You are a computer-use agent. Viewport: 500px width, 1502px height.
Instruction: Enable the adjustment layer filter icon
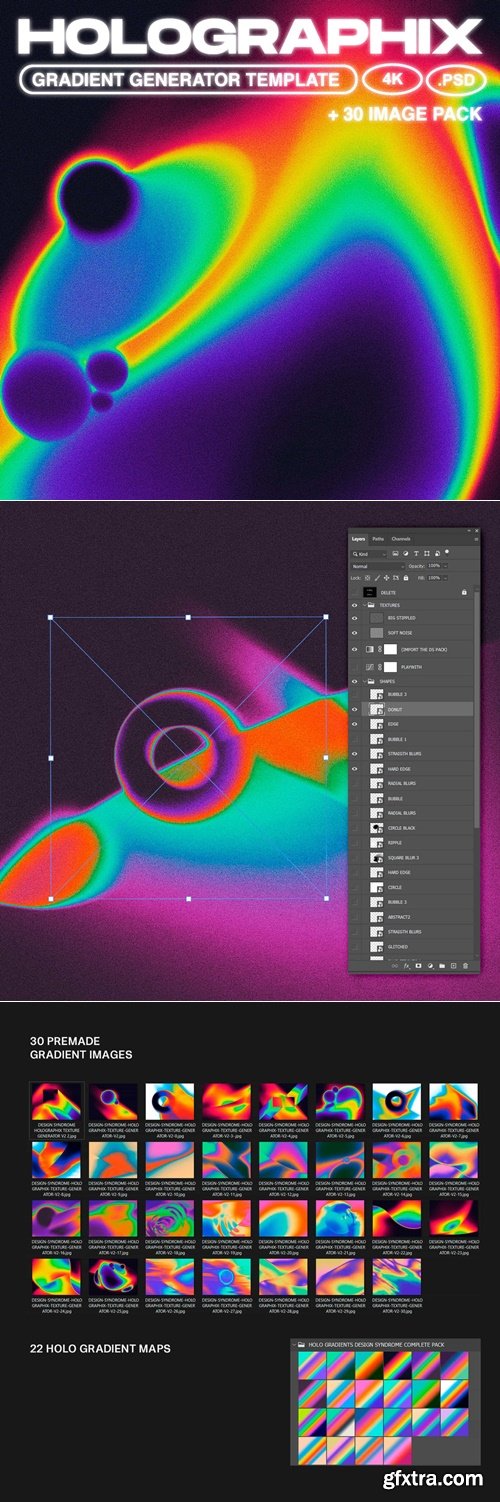coord(406,554)
